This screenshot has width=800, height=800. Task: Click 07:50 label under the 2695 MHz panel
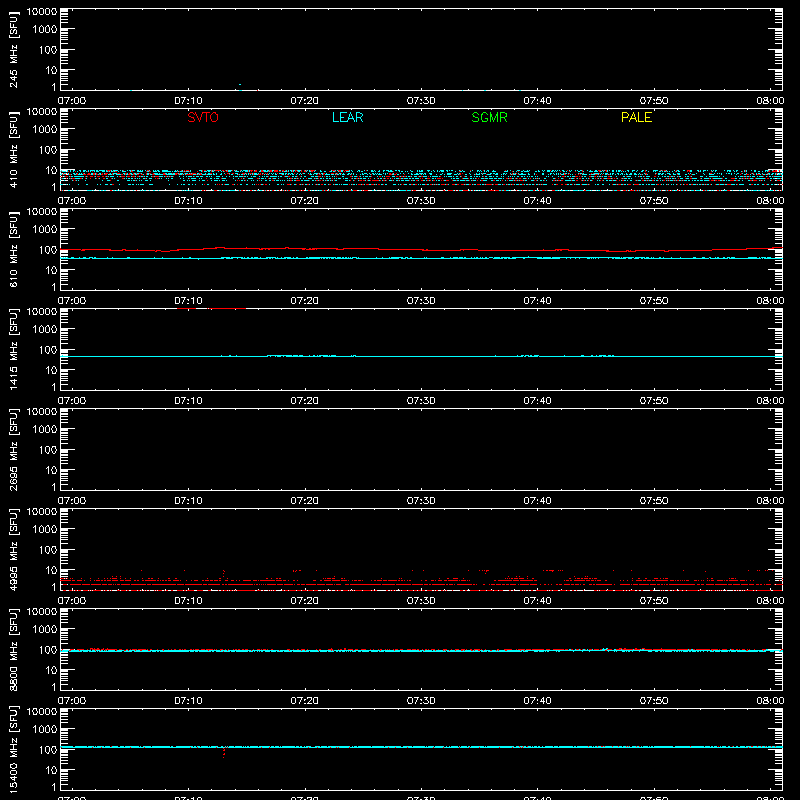[654, 501]
